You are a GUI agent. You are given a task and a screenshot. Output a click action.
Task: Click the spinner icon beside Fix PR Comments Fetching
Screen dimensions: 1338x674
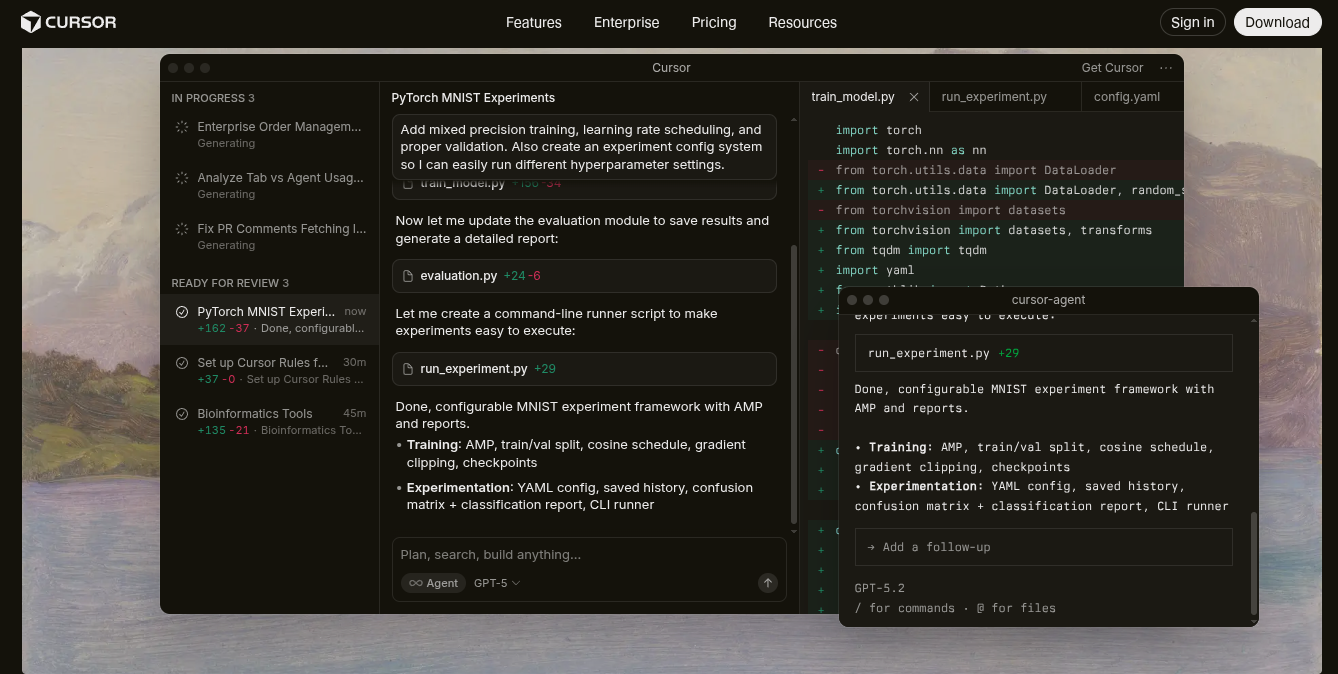[182, 229]
